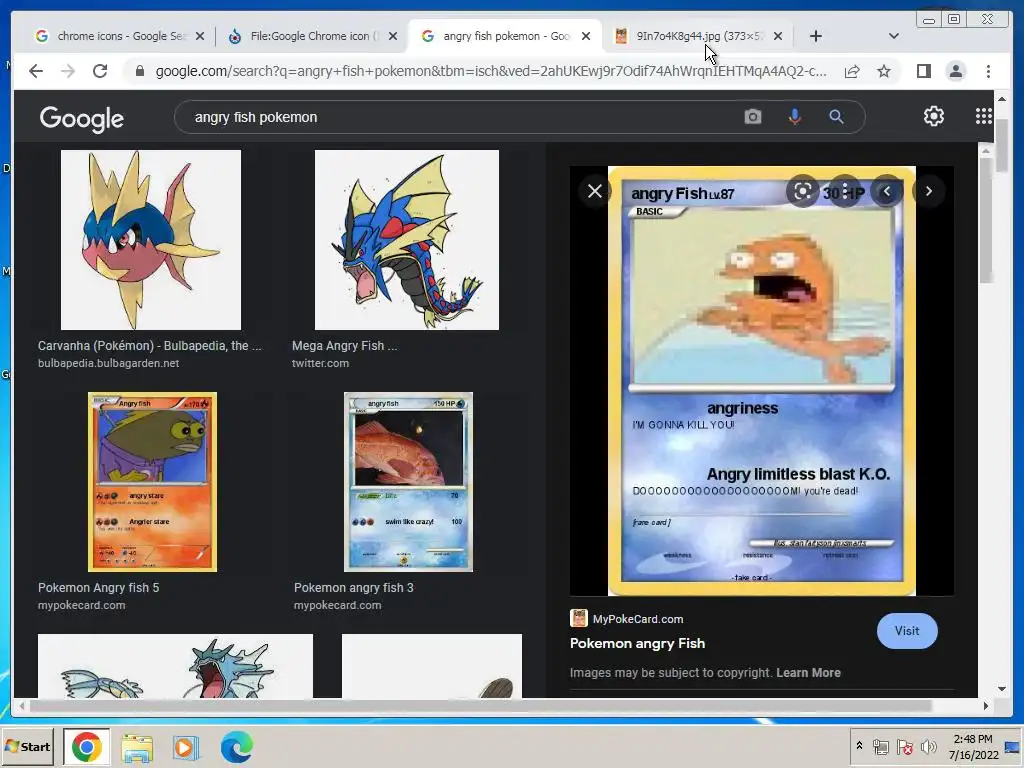Reload the current page

pos(100,71)
